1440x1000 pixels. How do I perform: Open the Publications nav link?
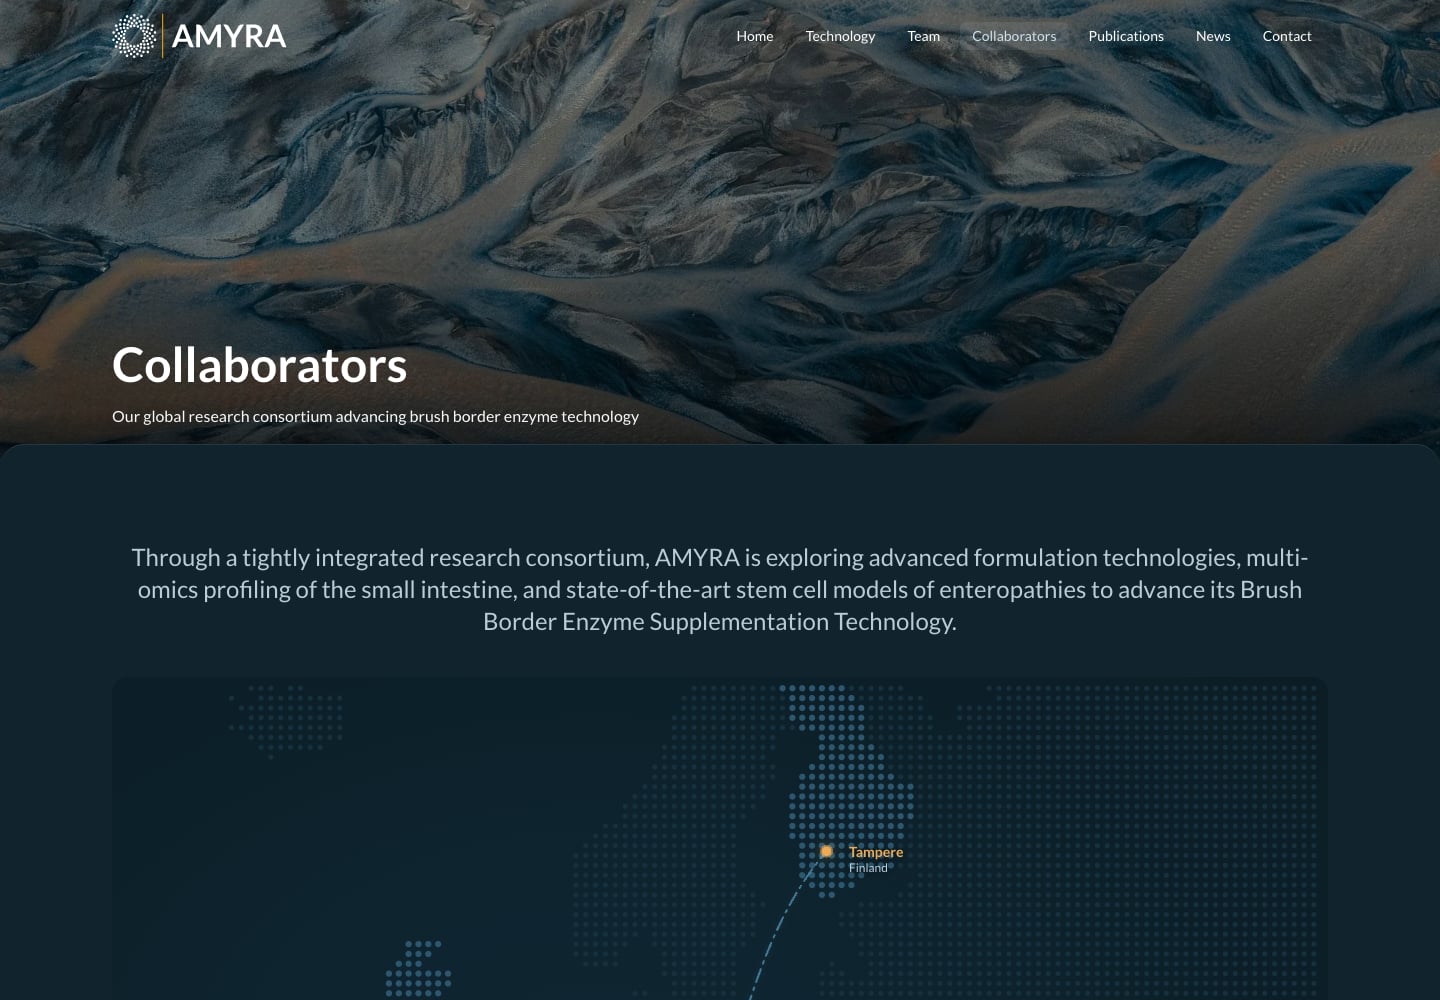click(1126, 36)
